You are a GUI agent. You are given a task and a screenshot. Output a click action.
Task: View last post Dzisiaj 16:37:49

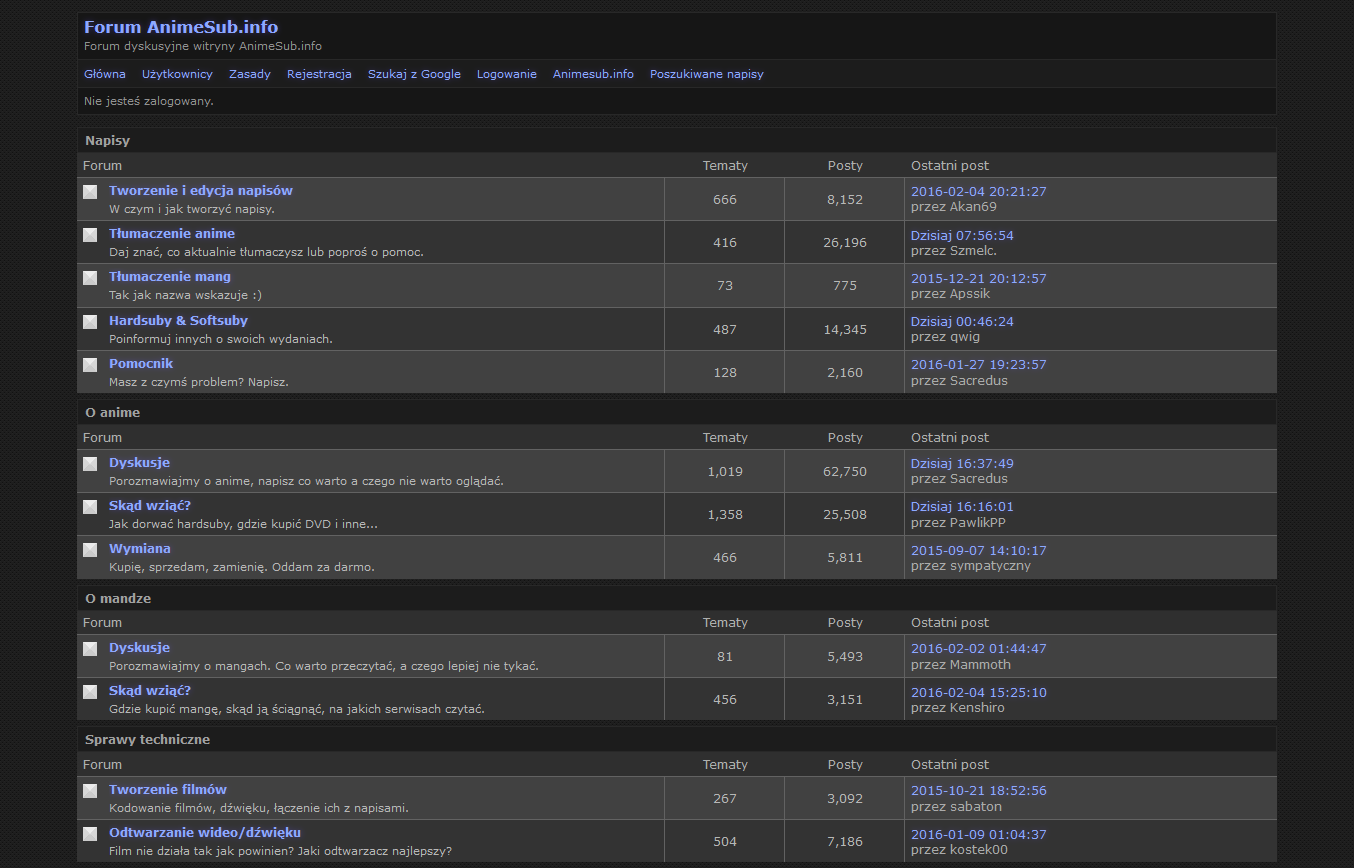pyautogui.click(x=962, y=464)
